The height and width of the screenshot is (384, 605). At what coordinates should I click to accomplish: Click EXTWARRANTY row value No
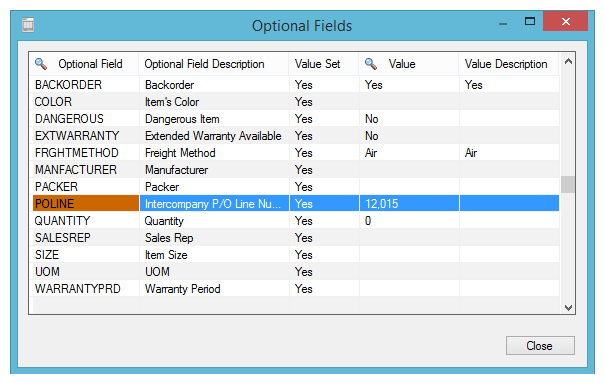409,135
